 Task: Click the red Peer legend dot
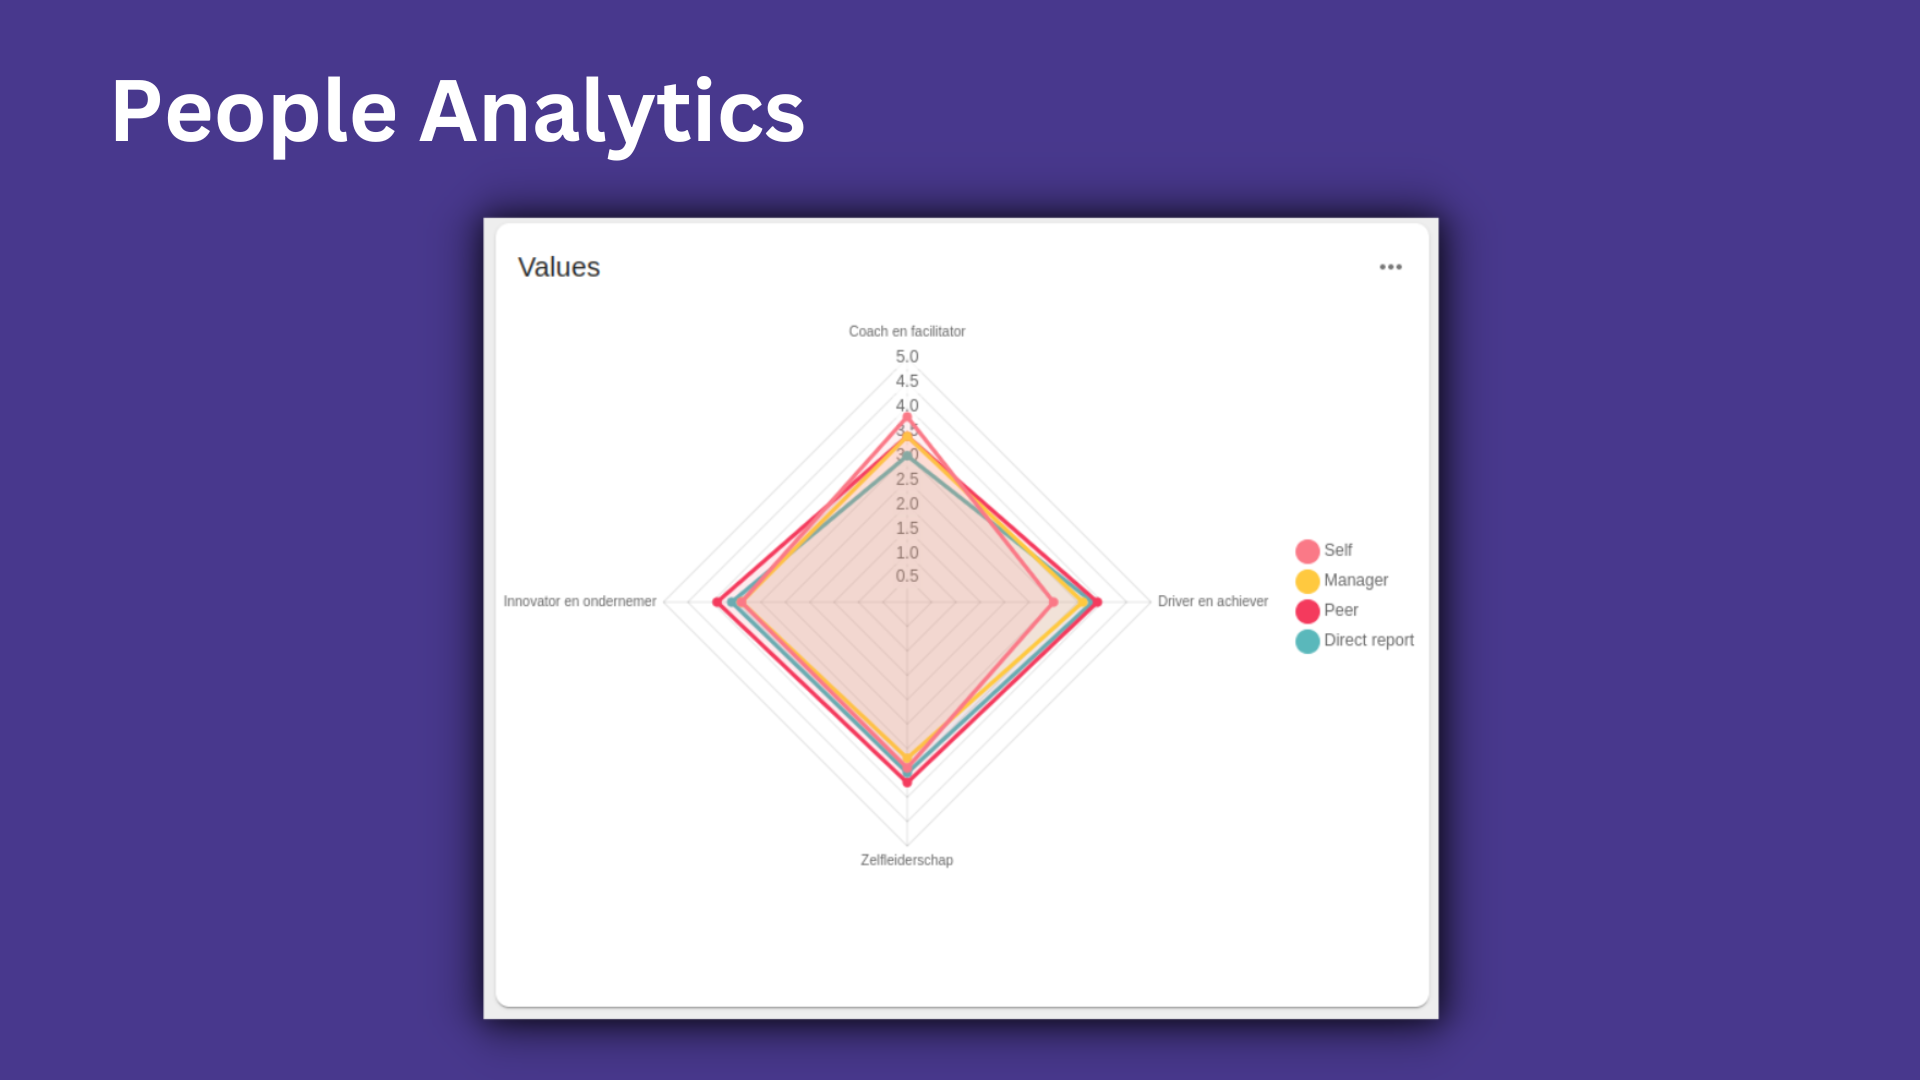pyautogui.click(x=1307, y=611)
